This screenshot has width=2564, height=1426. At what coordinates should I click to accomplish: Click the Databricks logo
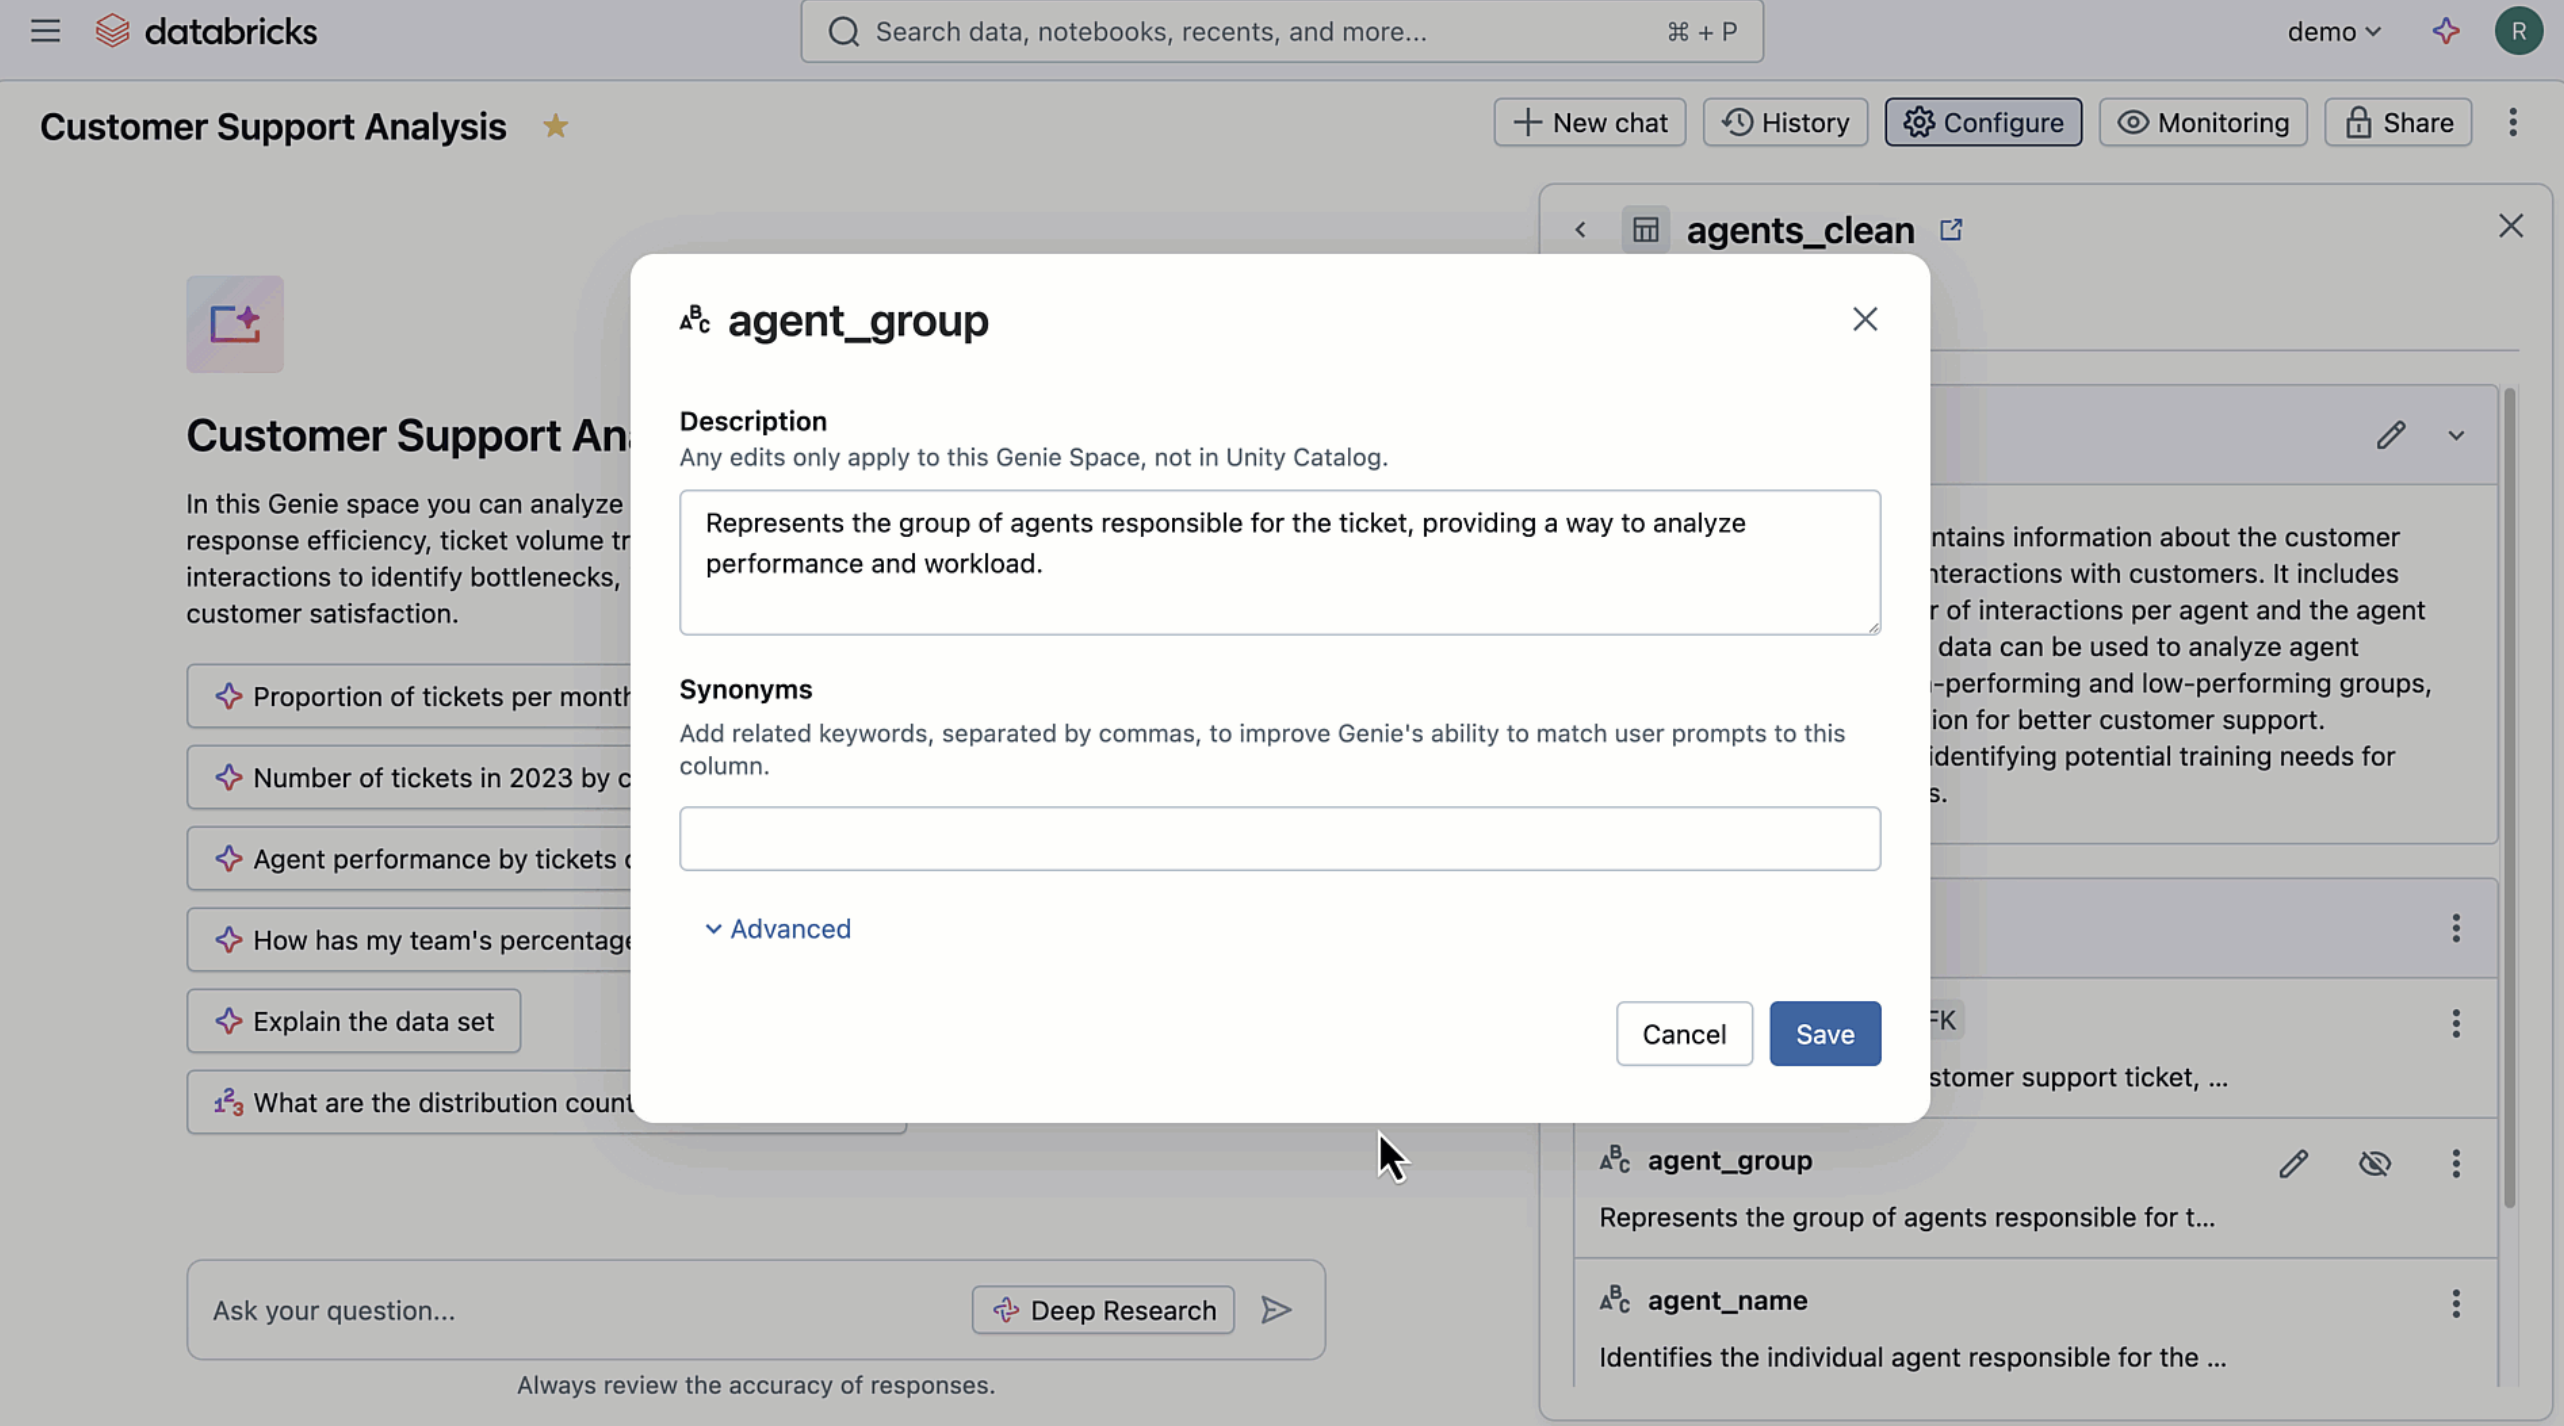click(206, 31)
